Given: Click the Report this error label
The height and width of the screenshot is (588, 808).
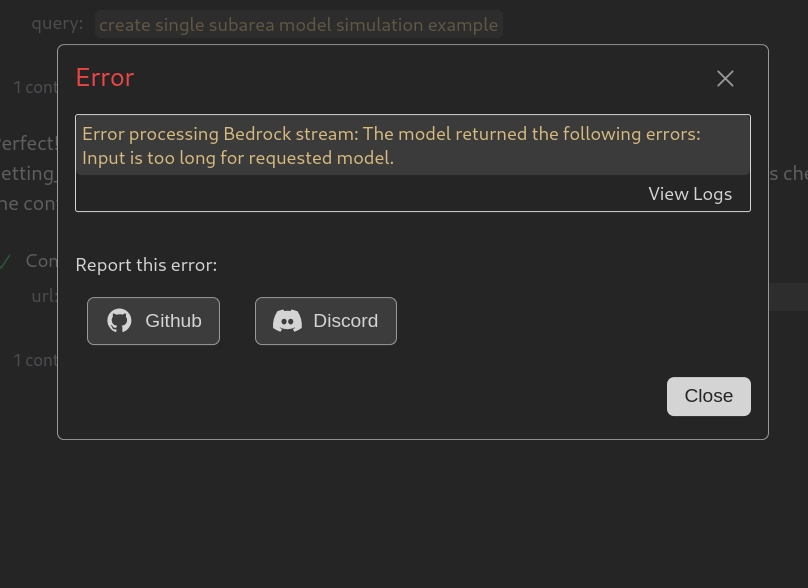Looking at the screenshot, I should 146,264.
